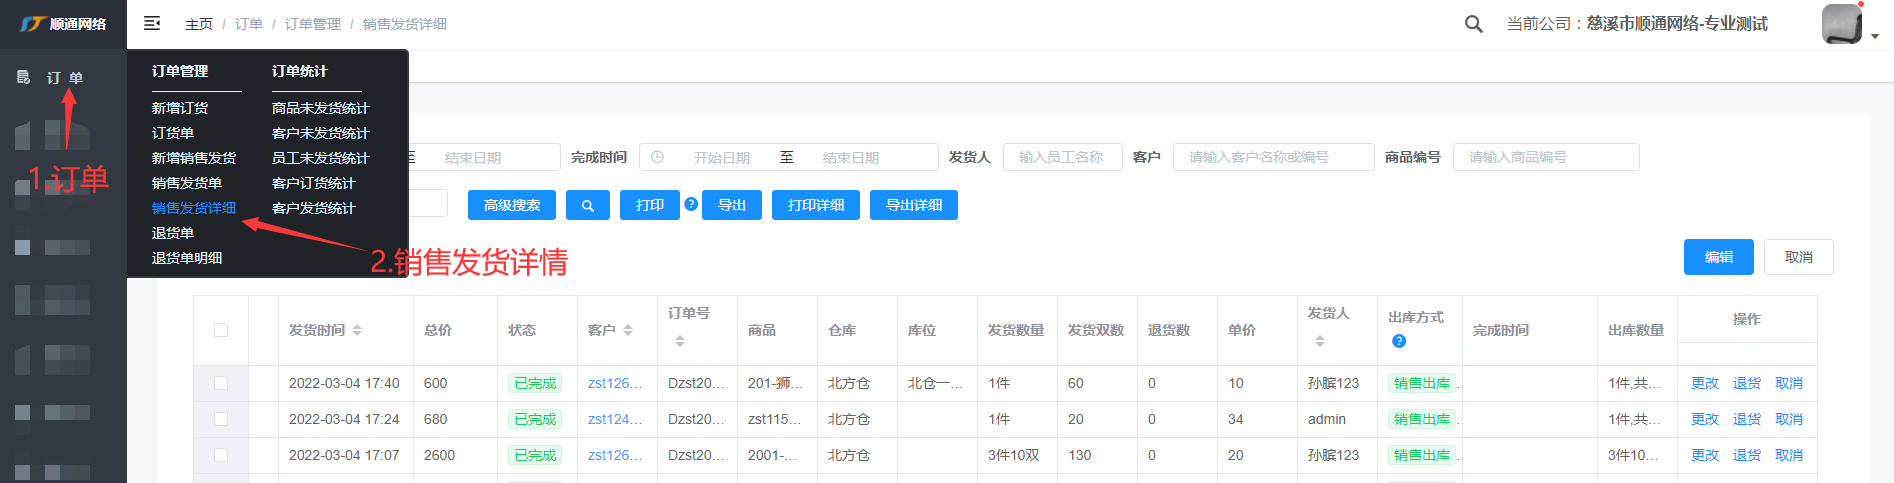This screenshot has height=483, width=1894.
Task: Expand the user account dropdown arrow
Action: pos(1875,36)
